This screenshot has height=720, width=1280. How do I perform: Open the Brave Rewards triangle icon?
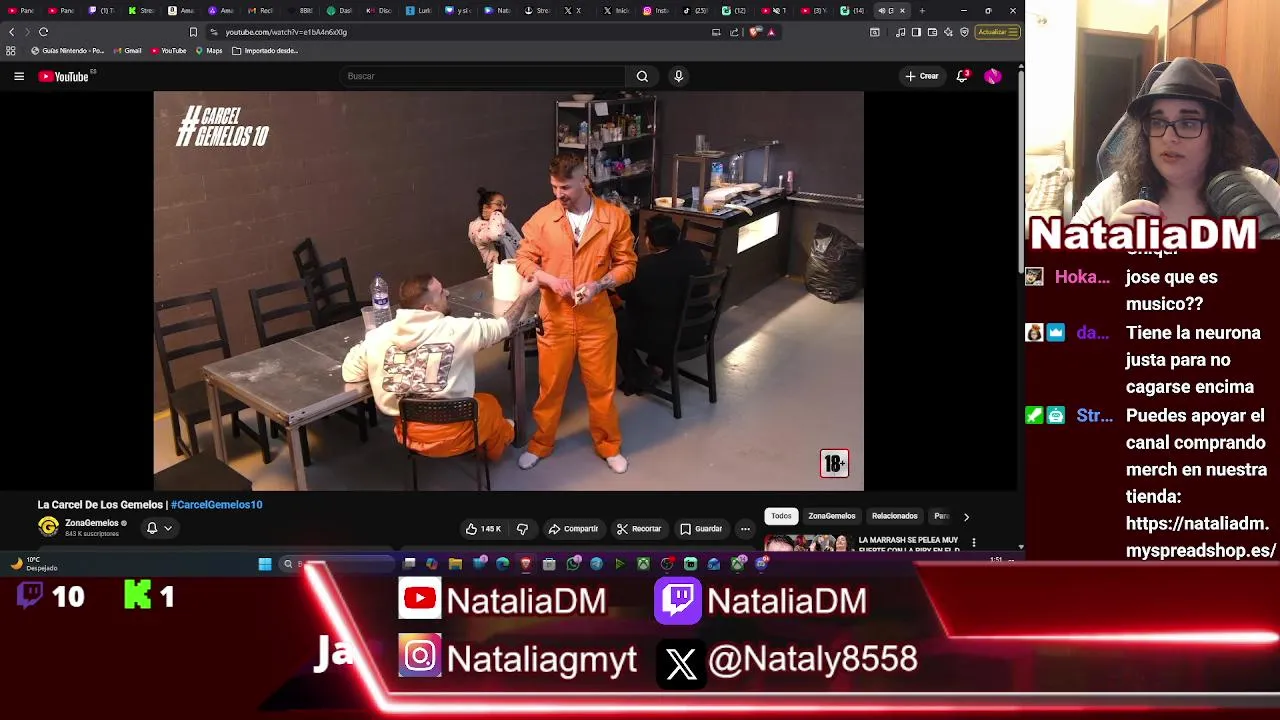click(771, 32)
